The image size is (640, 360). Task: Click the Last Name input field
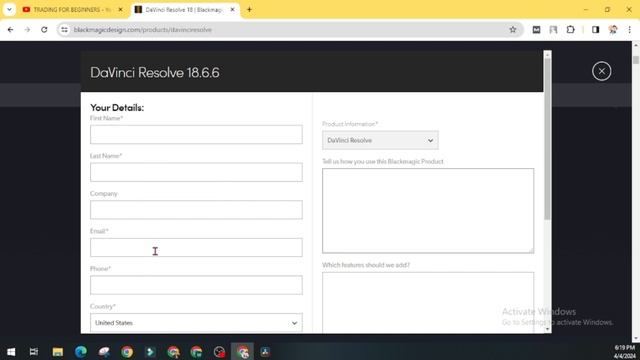pyautogui.click(x=196, y=172)
